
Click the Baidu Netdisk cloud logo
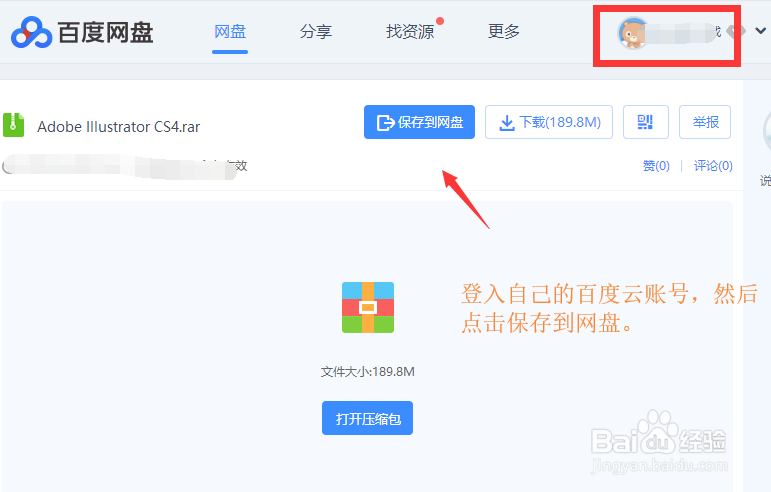(31, 32)
